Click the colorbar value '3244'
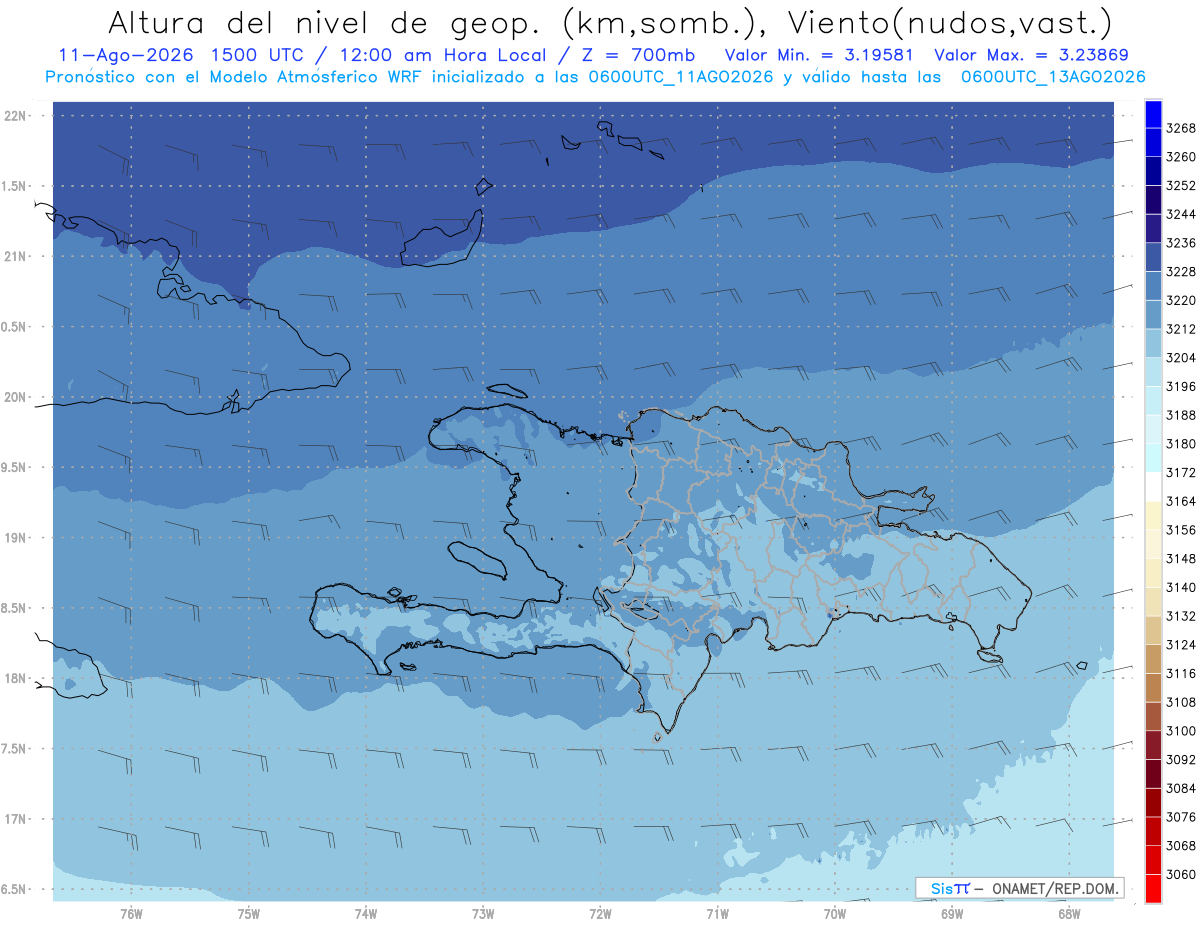 [x=1181, y=214]
